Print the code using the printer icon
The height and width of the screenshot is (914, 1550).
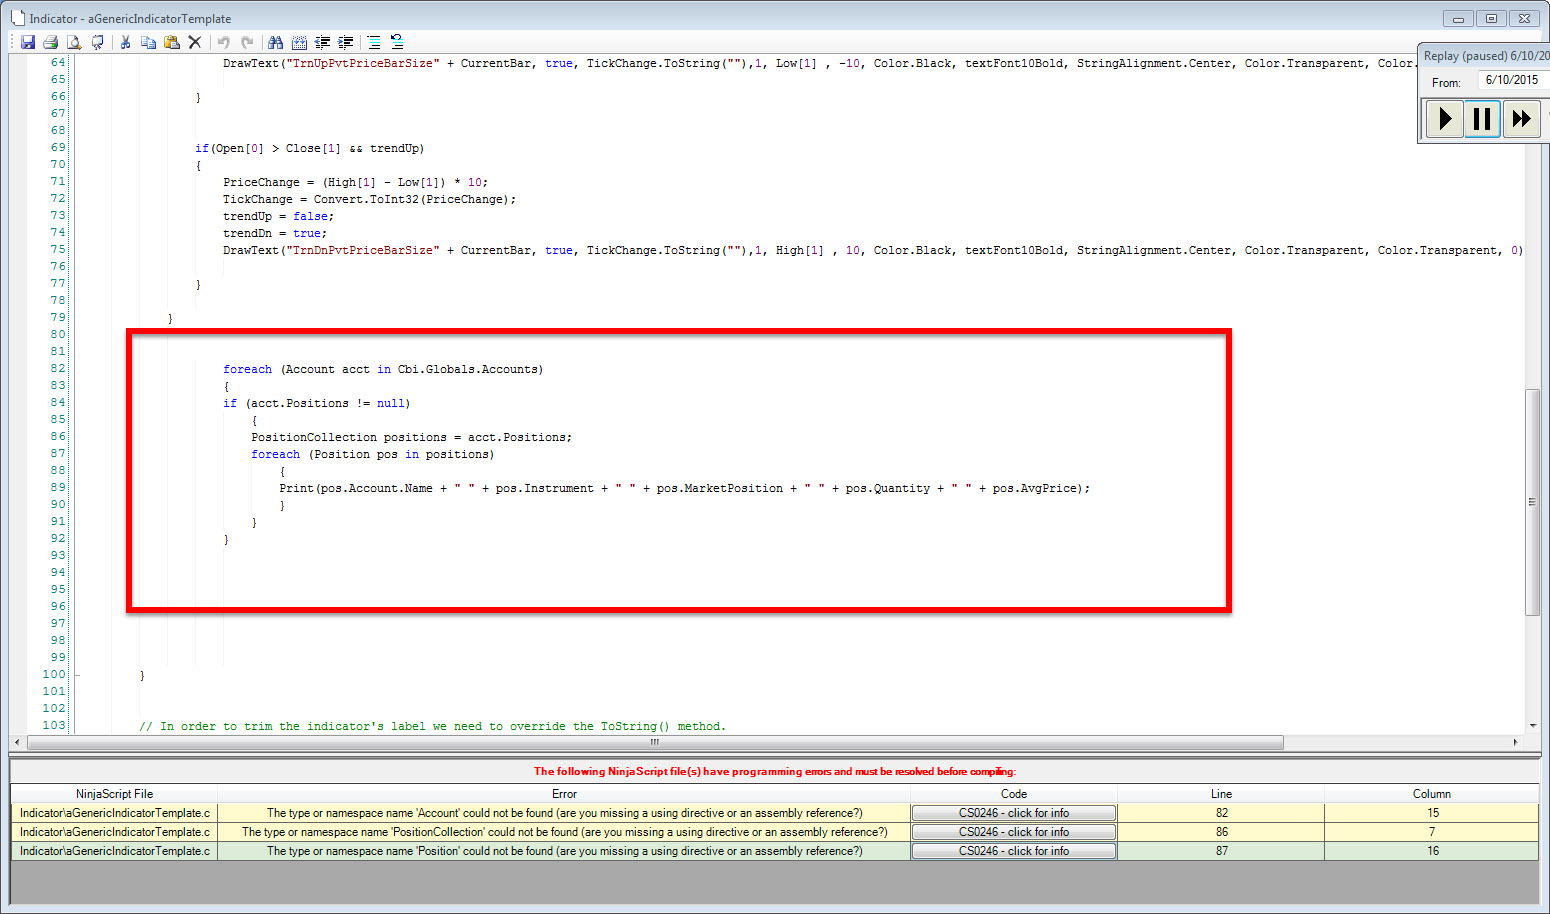[51, 42]
